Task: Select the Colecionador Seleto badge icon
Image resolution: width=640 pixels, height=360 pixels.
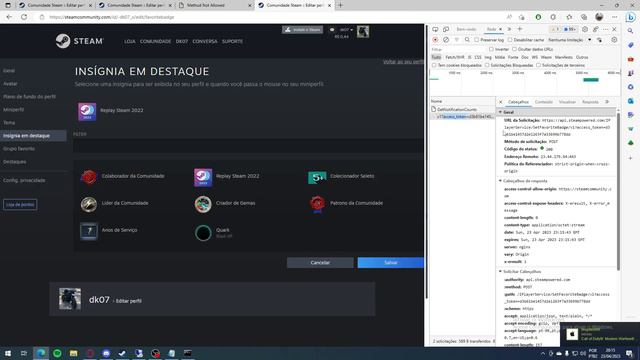Action: click(x=317, y=177)
